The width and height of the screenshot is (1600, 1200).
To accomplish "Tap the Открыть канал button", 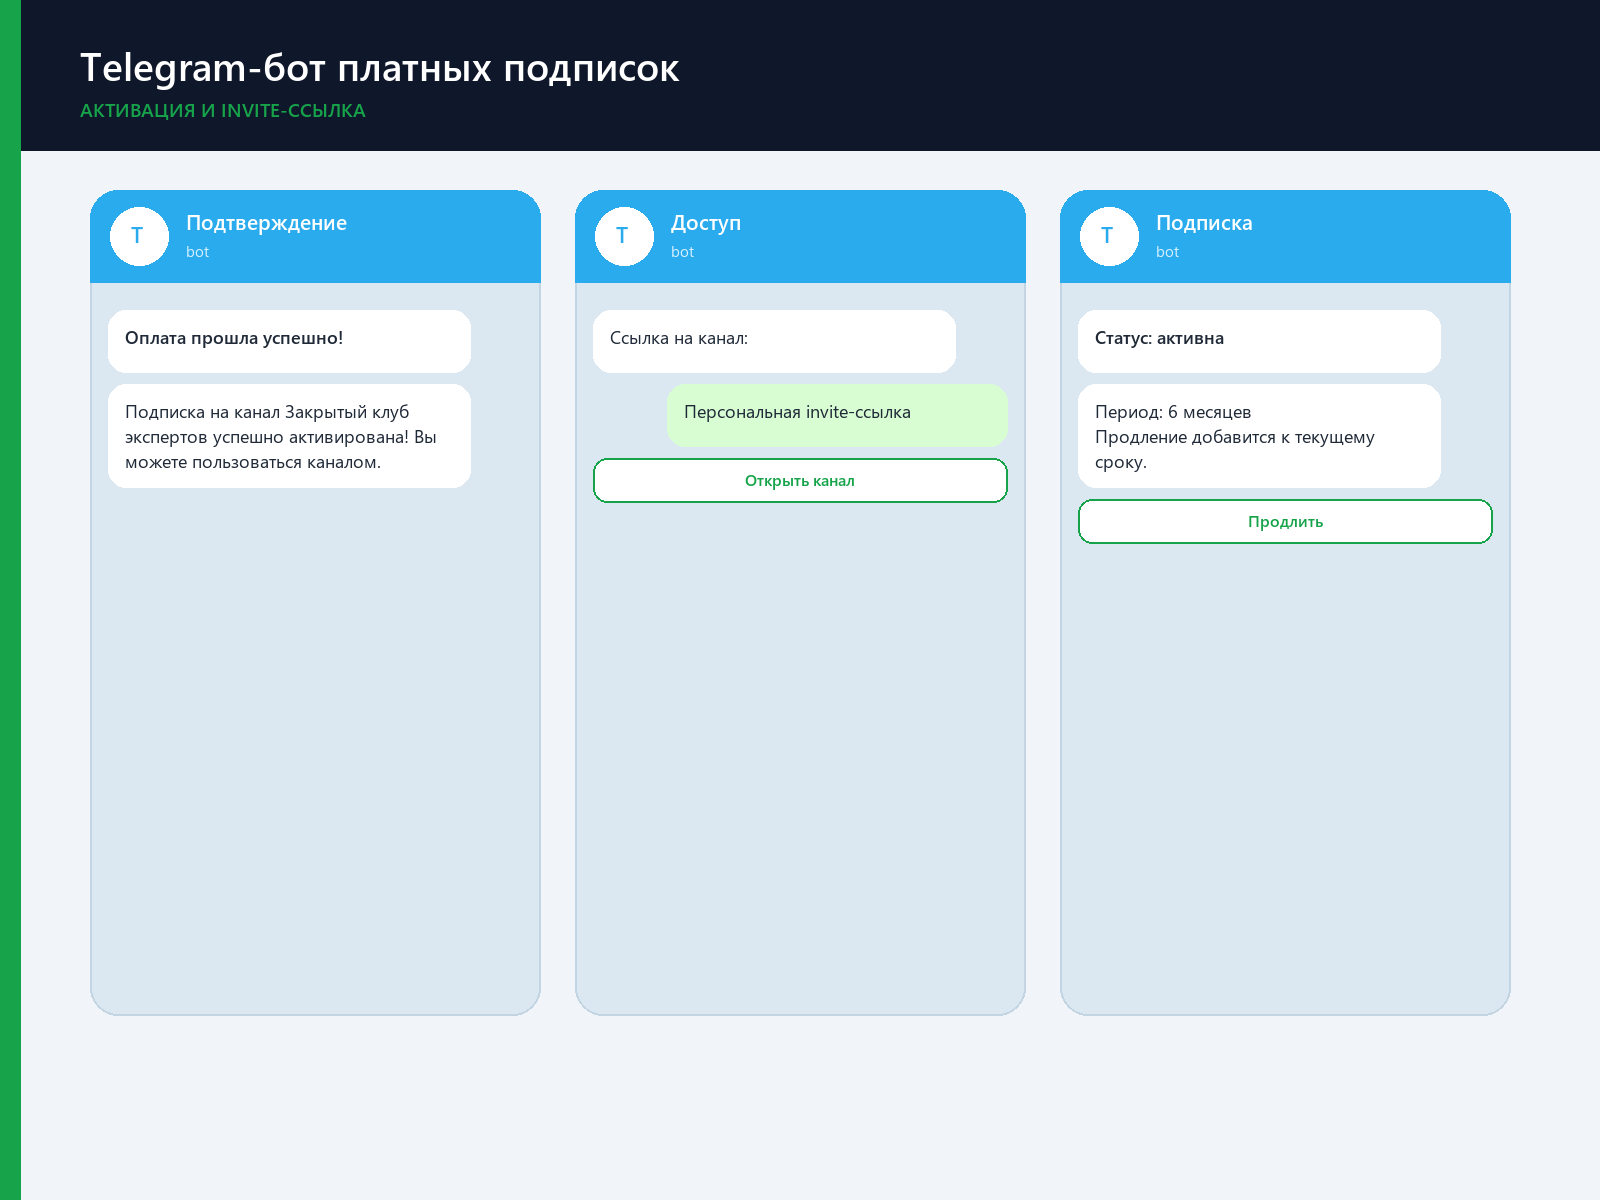I will coord(800,481).
